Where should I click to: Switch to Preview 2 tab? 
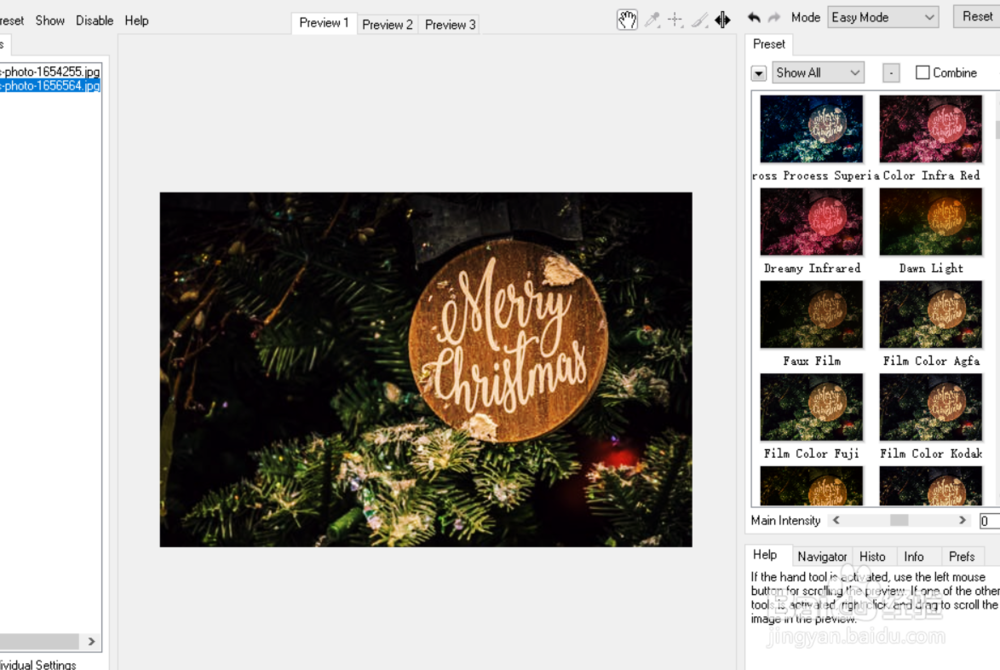[387, 25]
